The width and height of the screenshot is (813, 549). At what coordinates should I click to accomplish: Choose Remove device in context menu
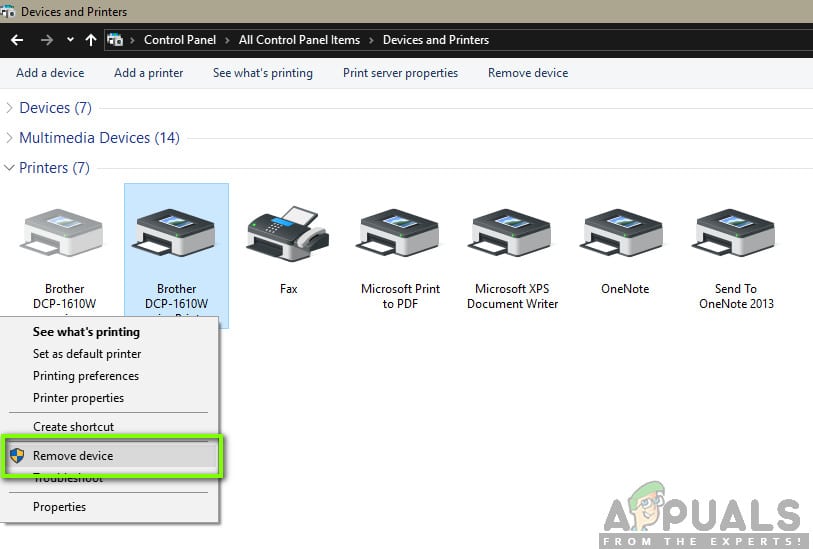coord(73,456)
